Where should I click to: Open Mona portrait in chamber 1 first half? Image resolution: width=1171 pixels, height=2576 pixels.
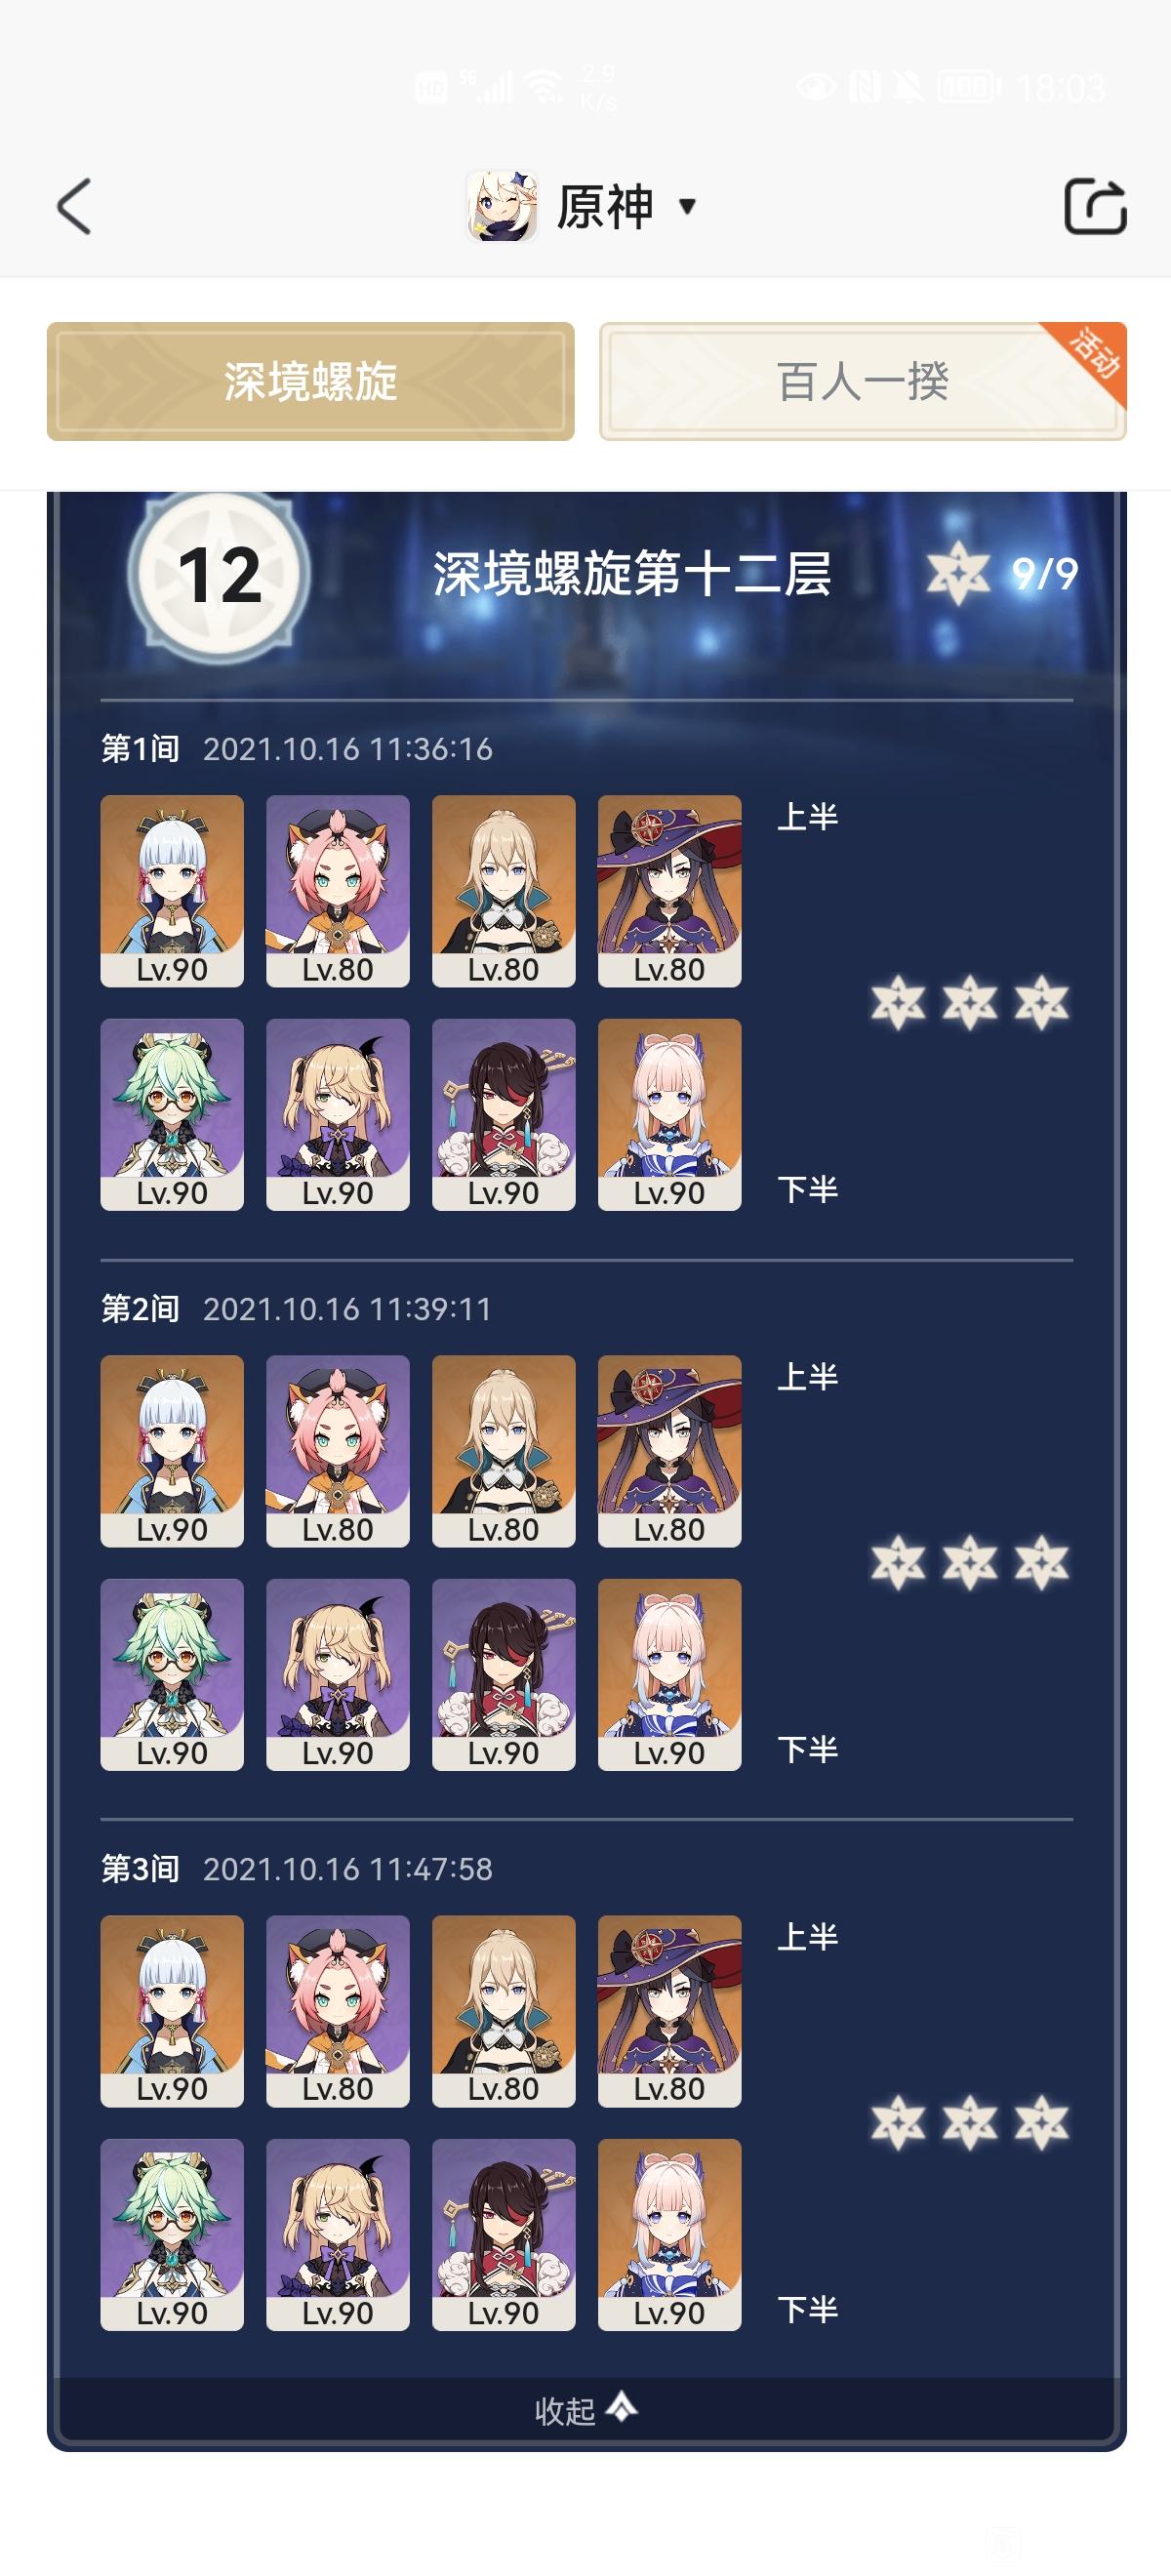(x=670, y=891)
